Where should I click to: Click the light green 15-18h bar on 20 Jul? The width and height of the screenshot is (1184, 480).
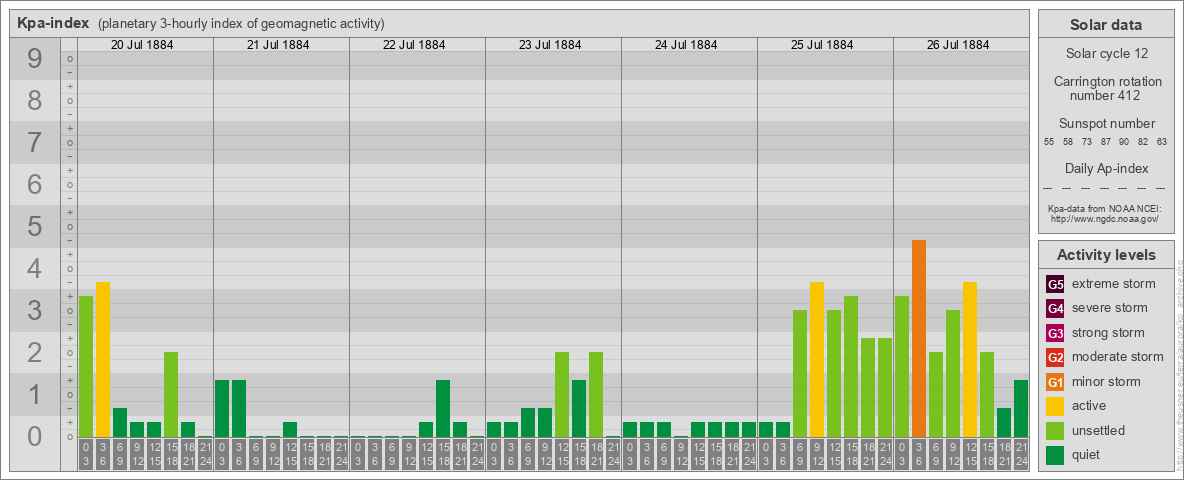pyautogui.click(x=171, y=395)
